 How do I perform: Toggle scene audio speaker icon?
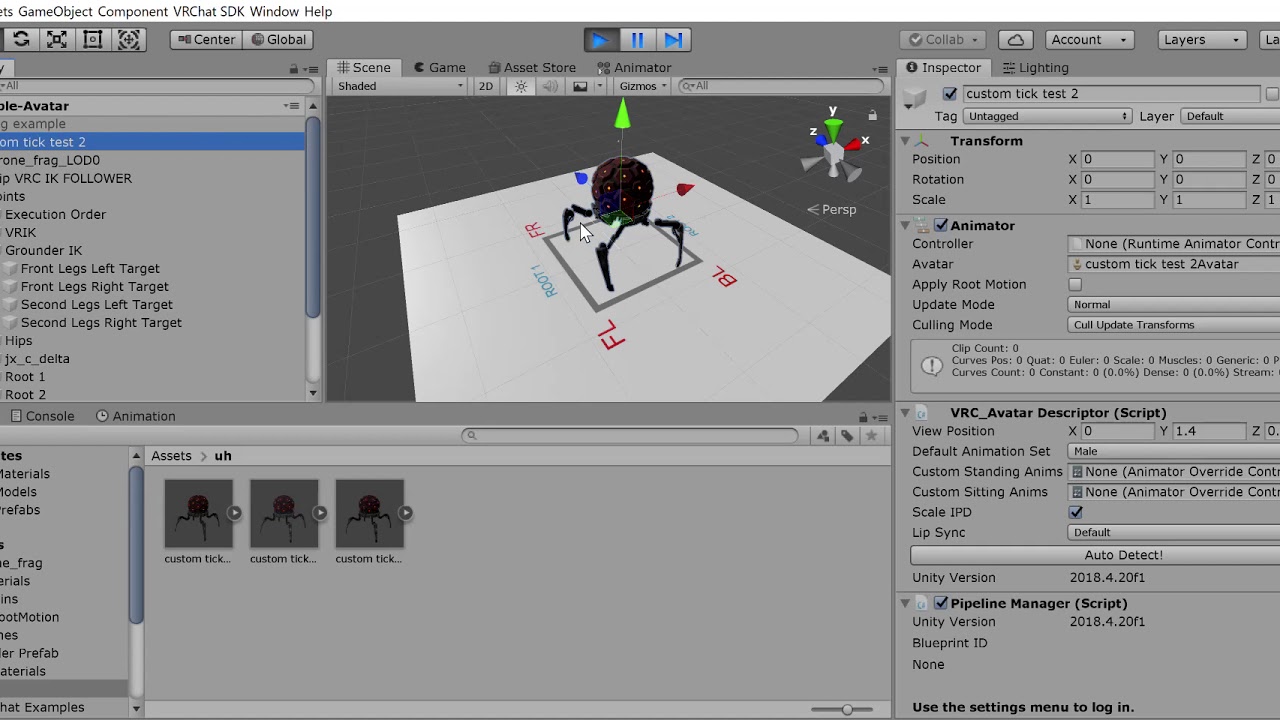point(550,86)
